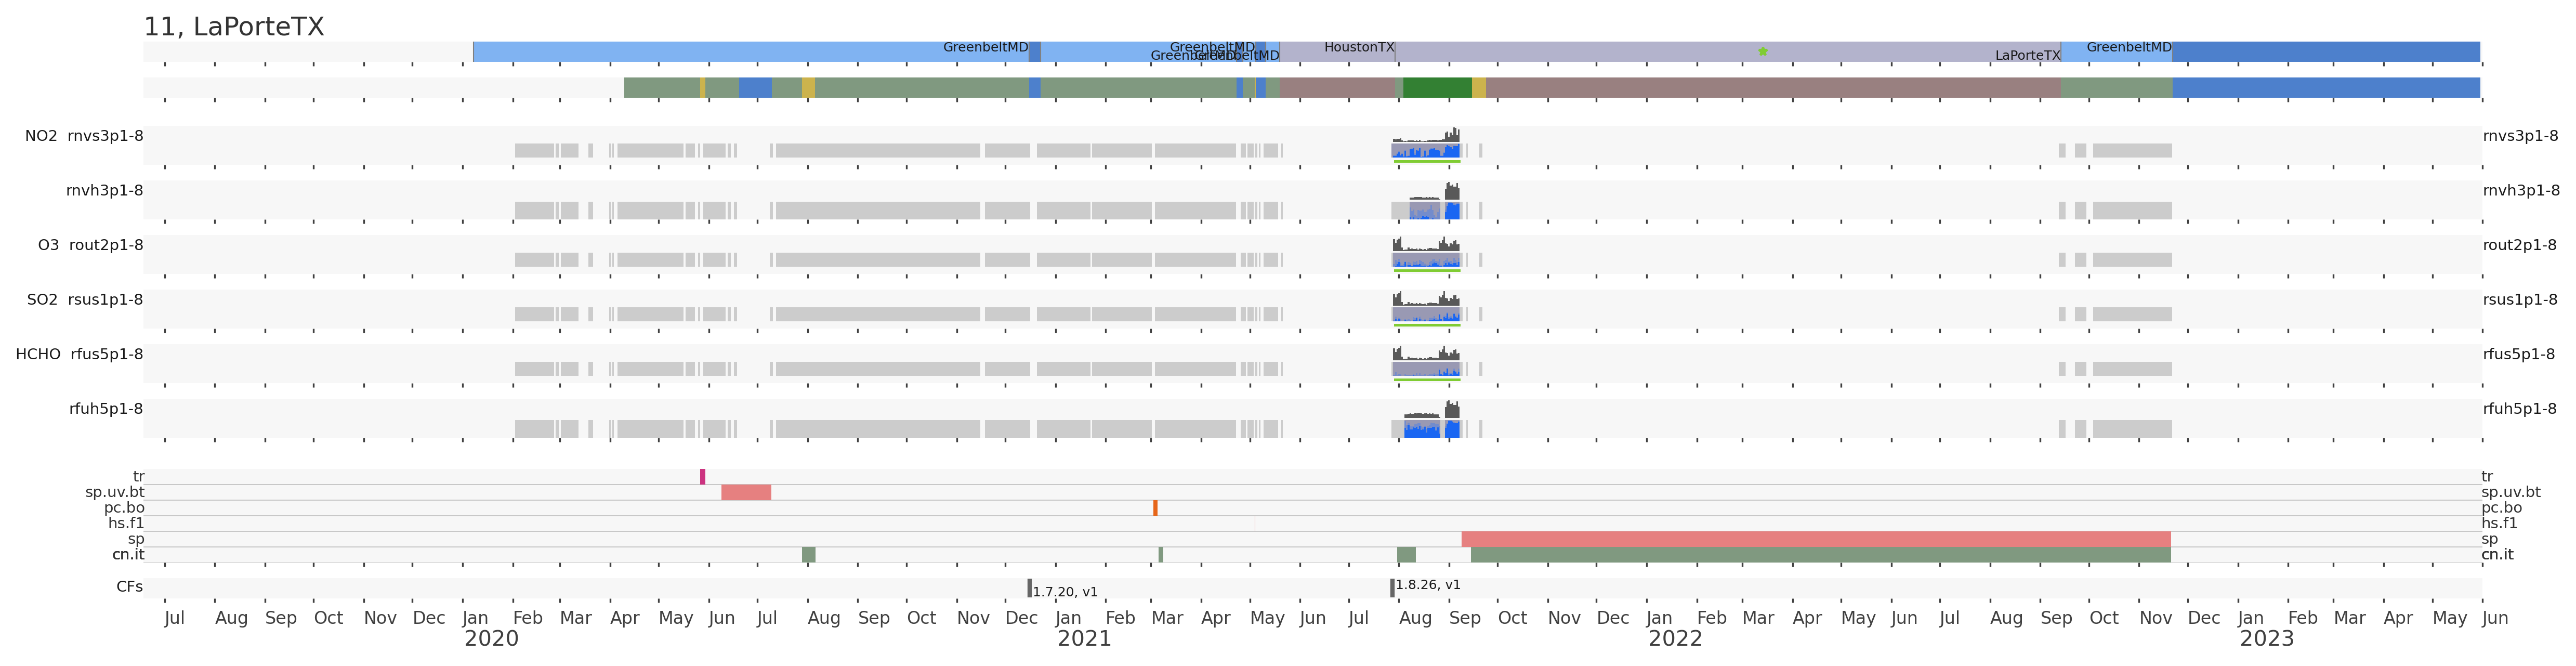Image resolution: width=2576 pixels, height=666 pixels.
Task: Click the orange pc.bo row marker
Action: pos(1155,508)
